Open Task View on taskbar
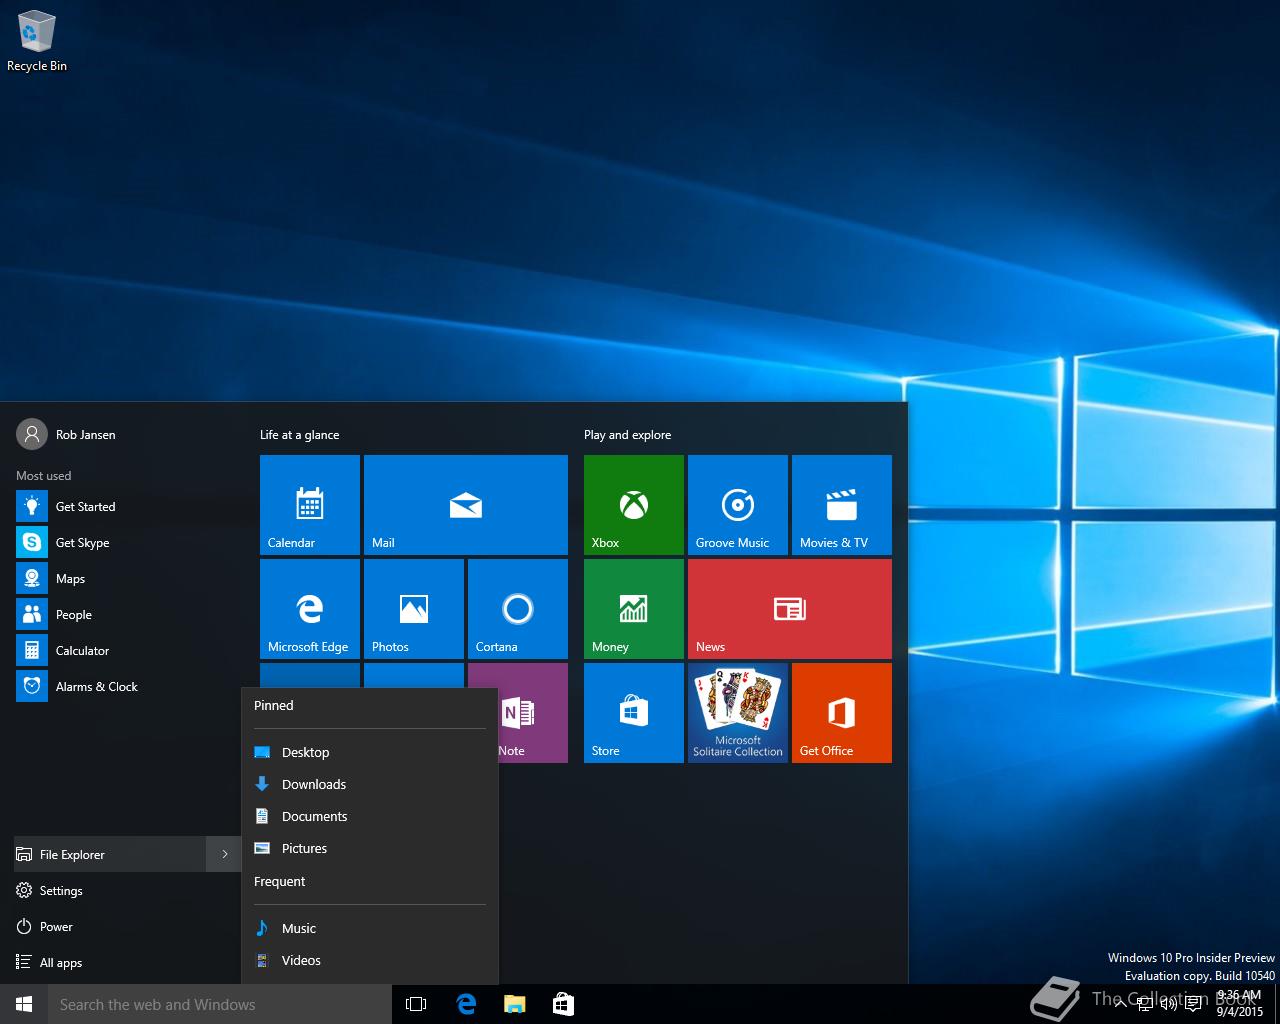The width and height of the screenshot is (1280, 1024). click(416, 1004)
